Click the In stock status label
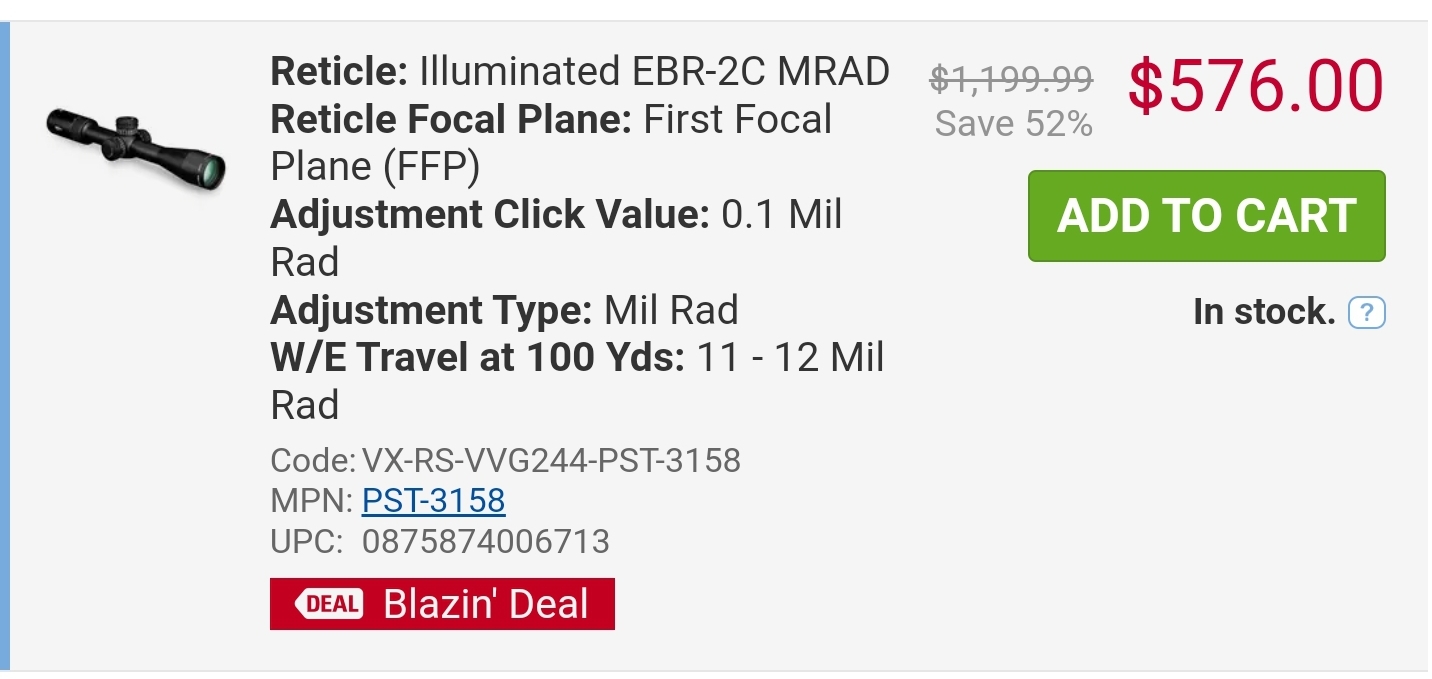Screen dimensions: 1432x679 tap(1264, 313)
